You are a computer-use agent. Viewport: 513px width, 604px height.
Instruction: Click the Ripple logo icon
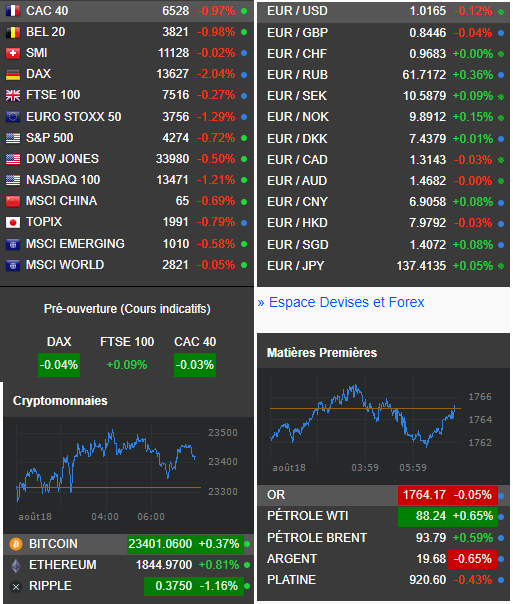[16, 587]
